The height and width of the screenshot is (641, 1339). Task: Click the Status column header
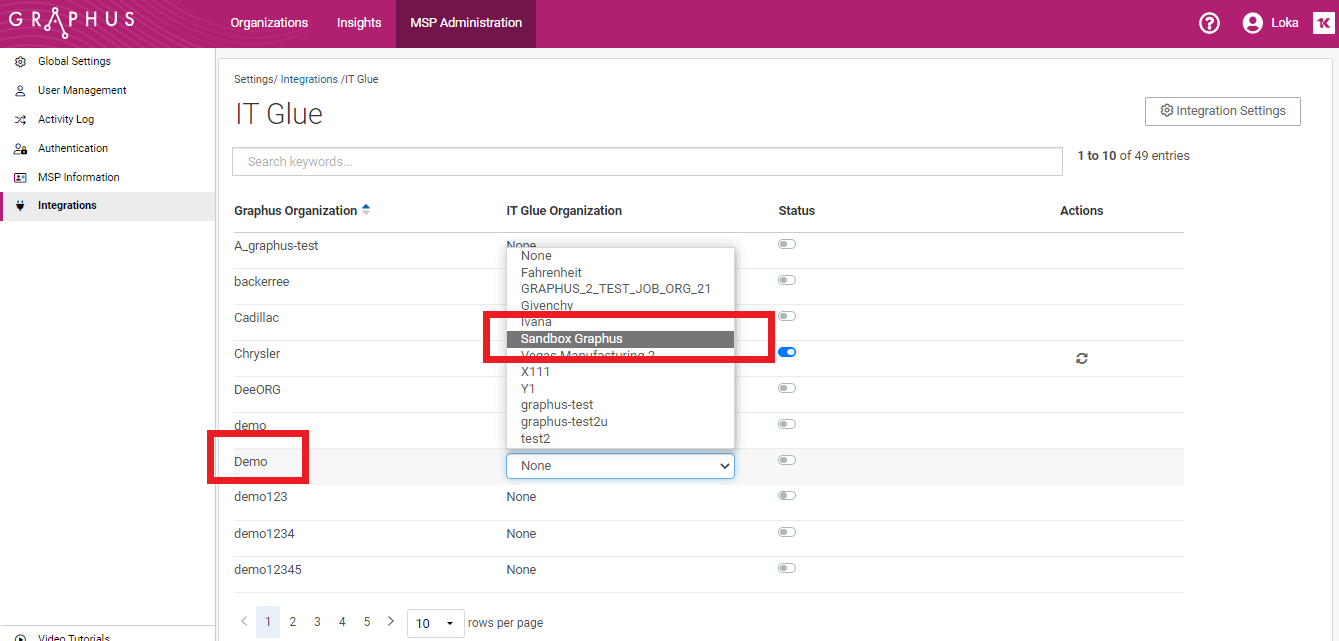pos(797,211)
